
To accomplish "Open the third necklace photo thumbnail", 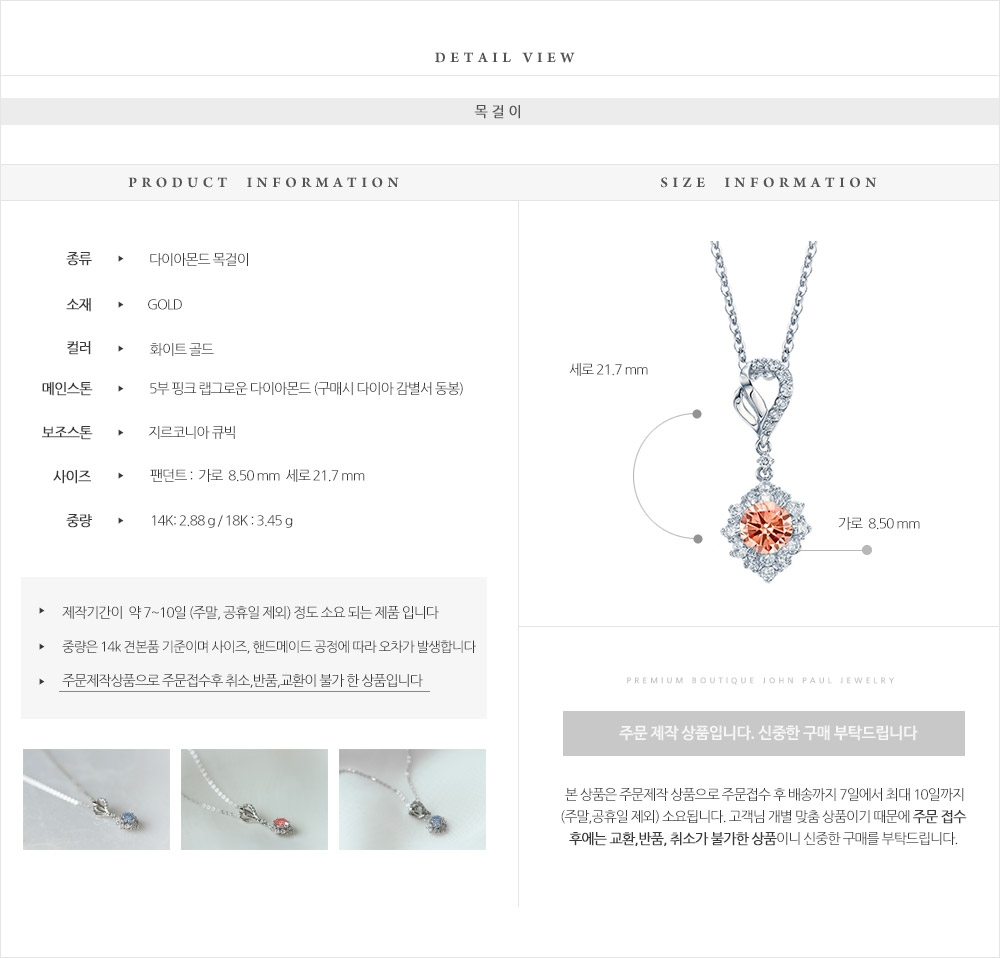I will pyautogui.click(x=412, y=799).
